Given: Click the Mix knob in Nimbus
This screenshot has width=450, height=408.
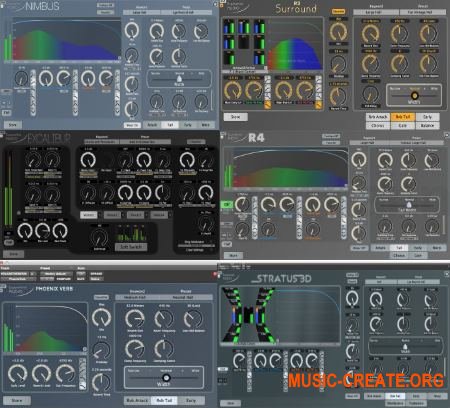Looking at the screenshot, I should 132,30.
